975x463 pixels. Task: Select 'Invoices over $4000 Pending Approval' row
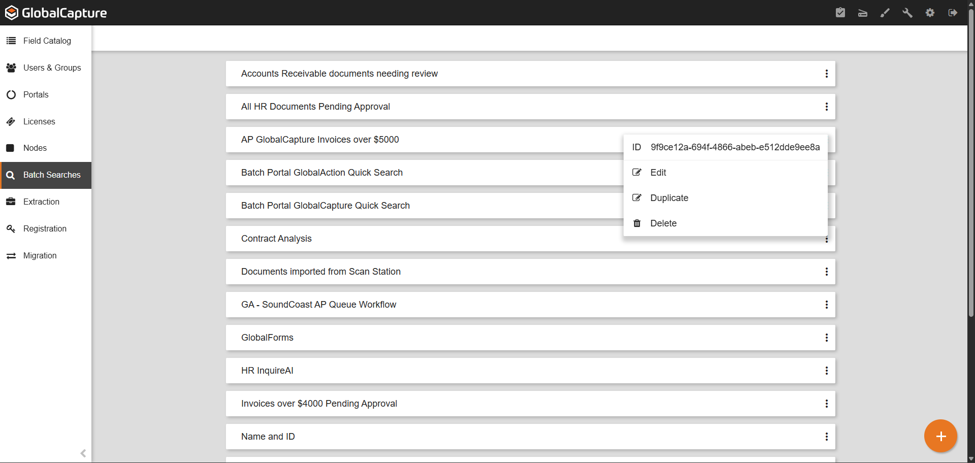[x=530, y=403]
